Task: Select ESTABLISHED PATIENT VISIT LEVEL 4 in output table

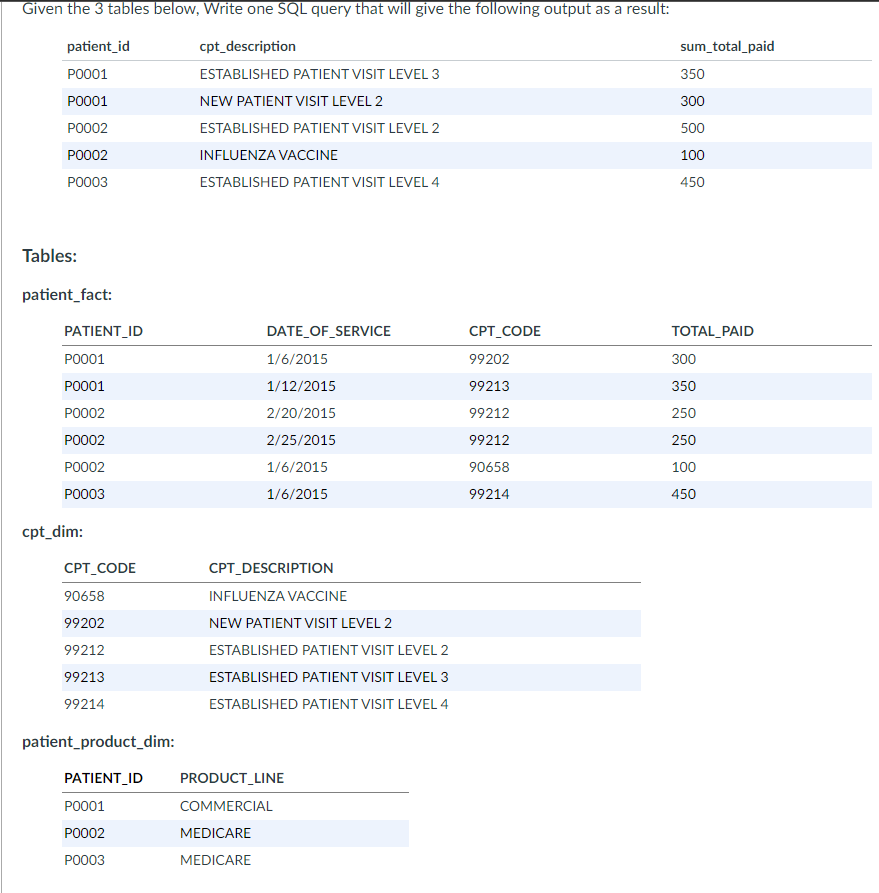Action: [319, 182]
